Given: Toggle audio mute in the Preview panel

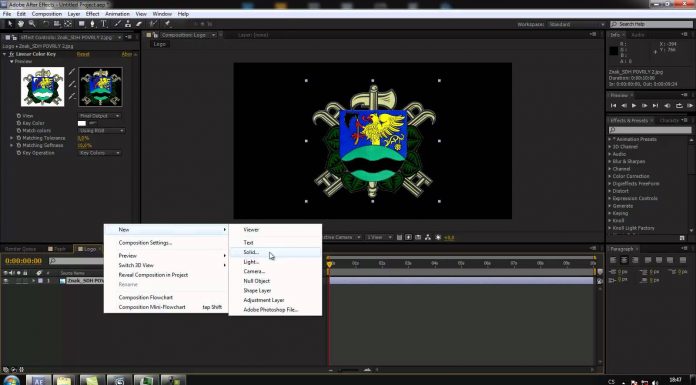Looking at the screenshot, I should tap(667, 106).
